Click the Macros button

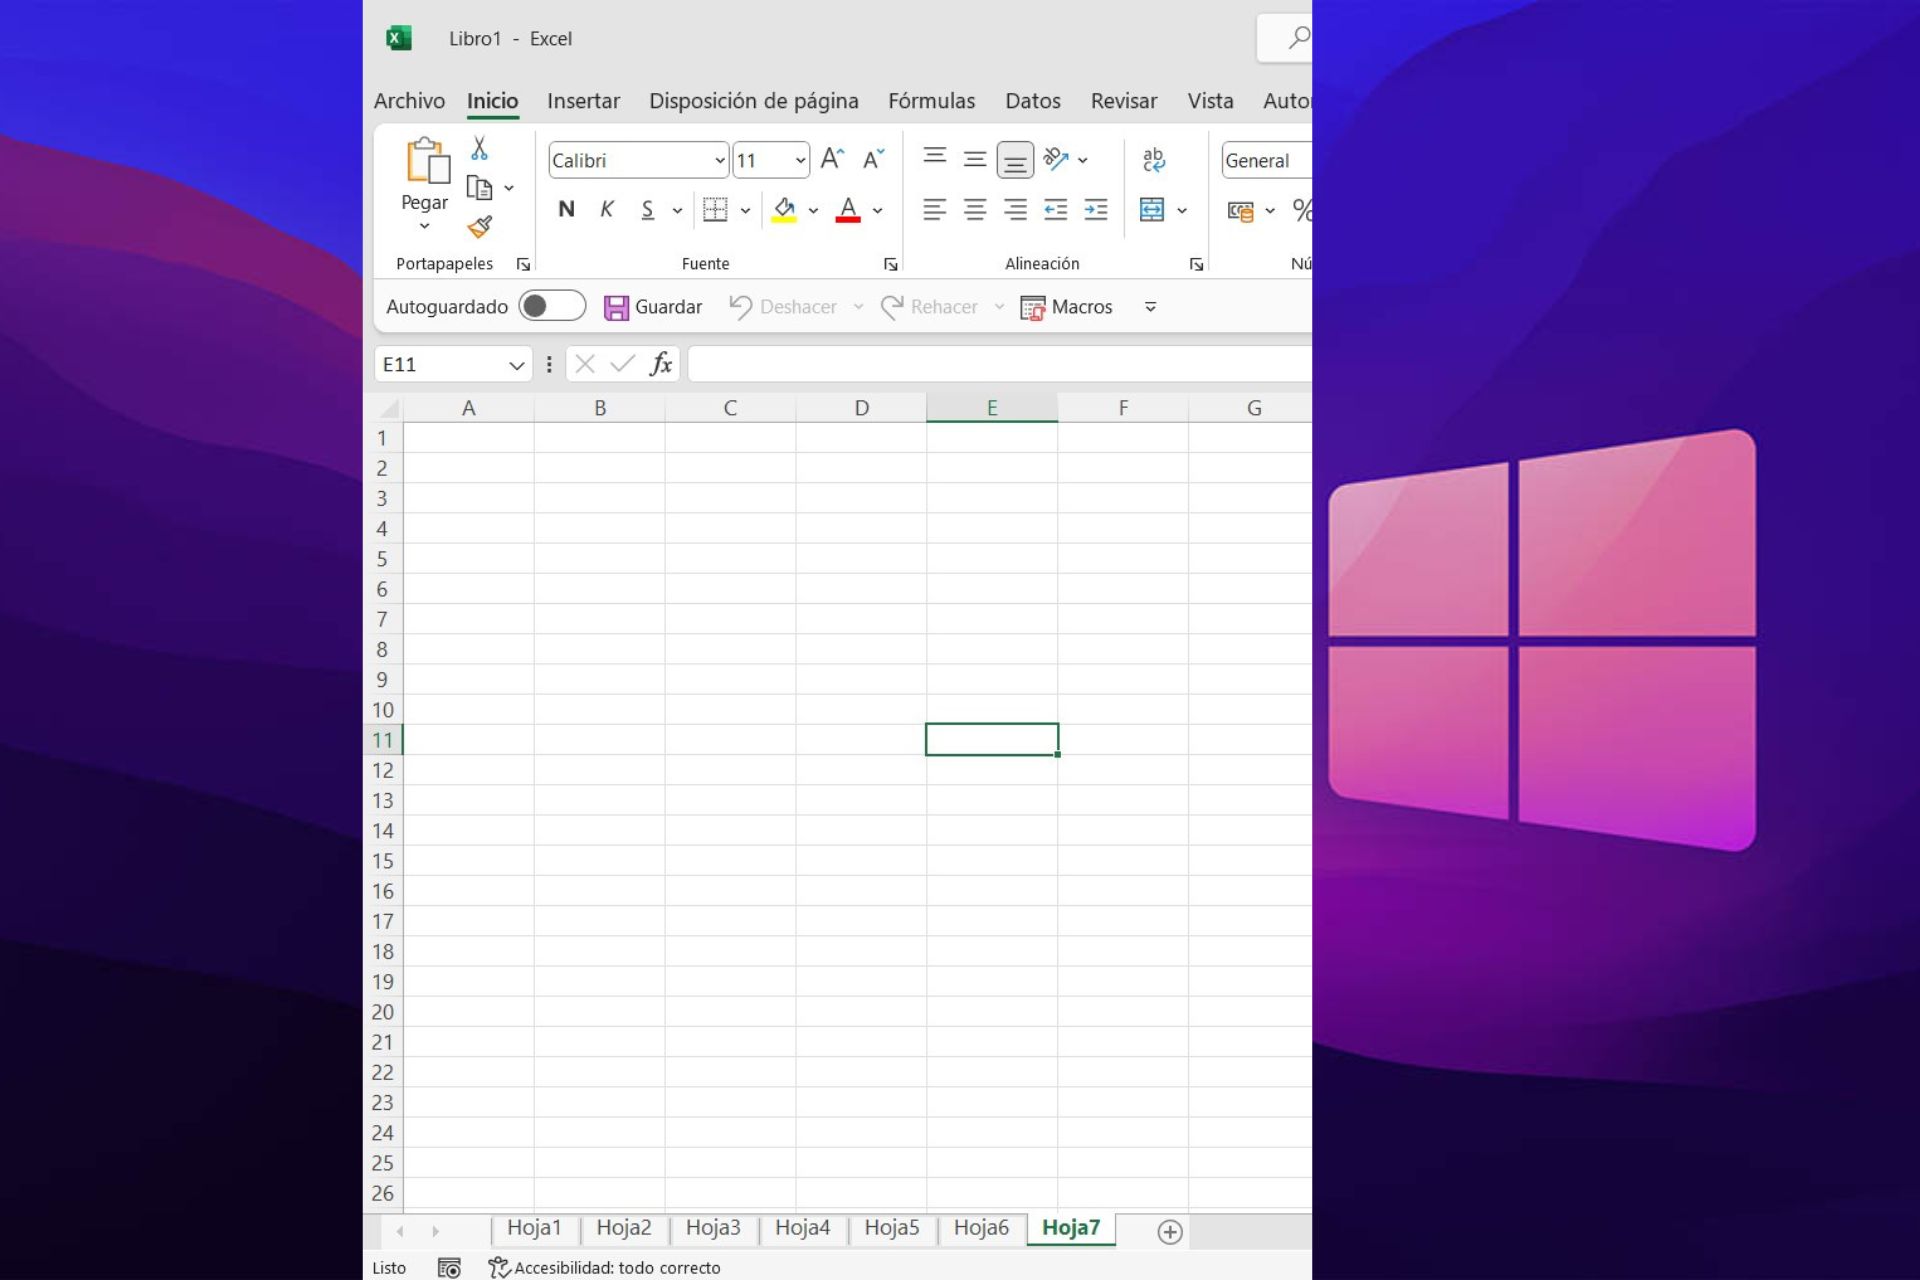1066,307
